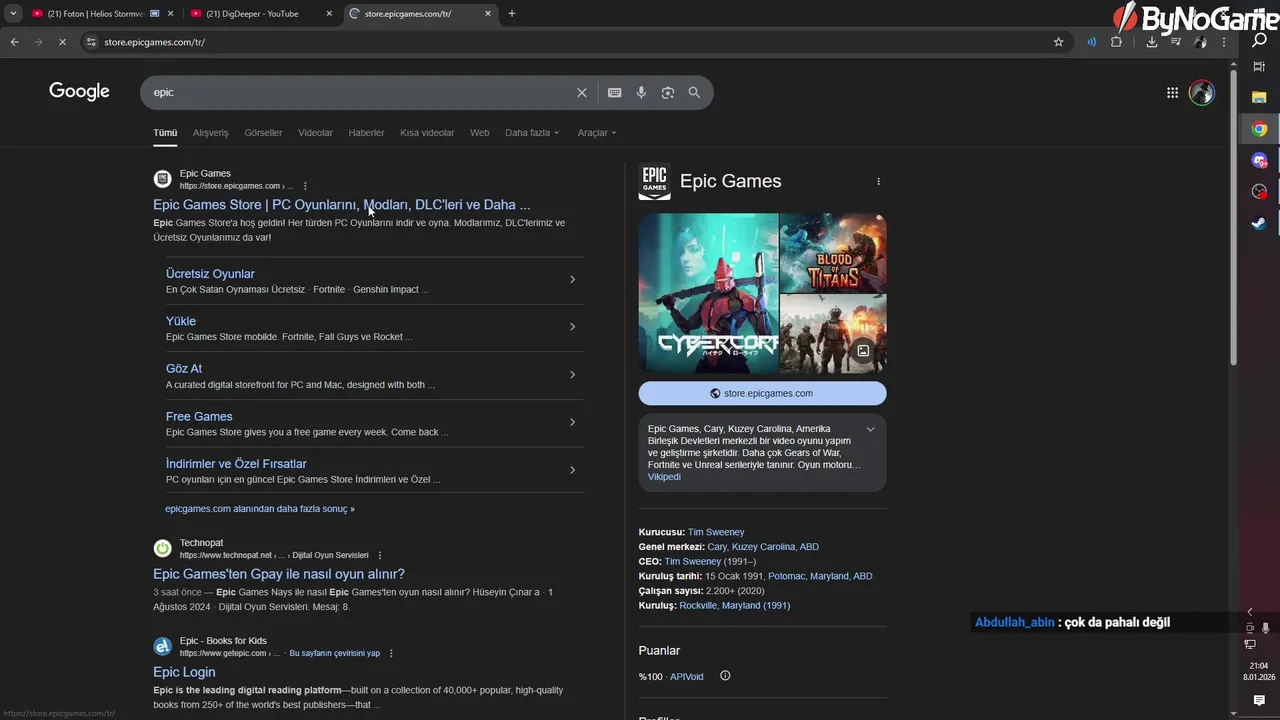Launch File Explorer from the taskbar
Image resolution: width=1280 pixels, height=720 pixels.
[1259, 98]
